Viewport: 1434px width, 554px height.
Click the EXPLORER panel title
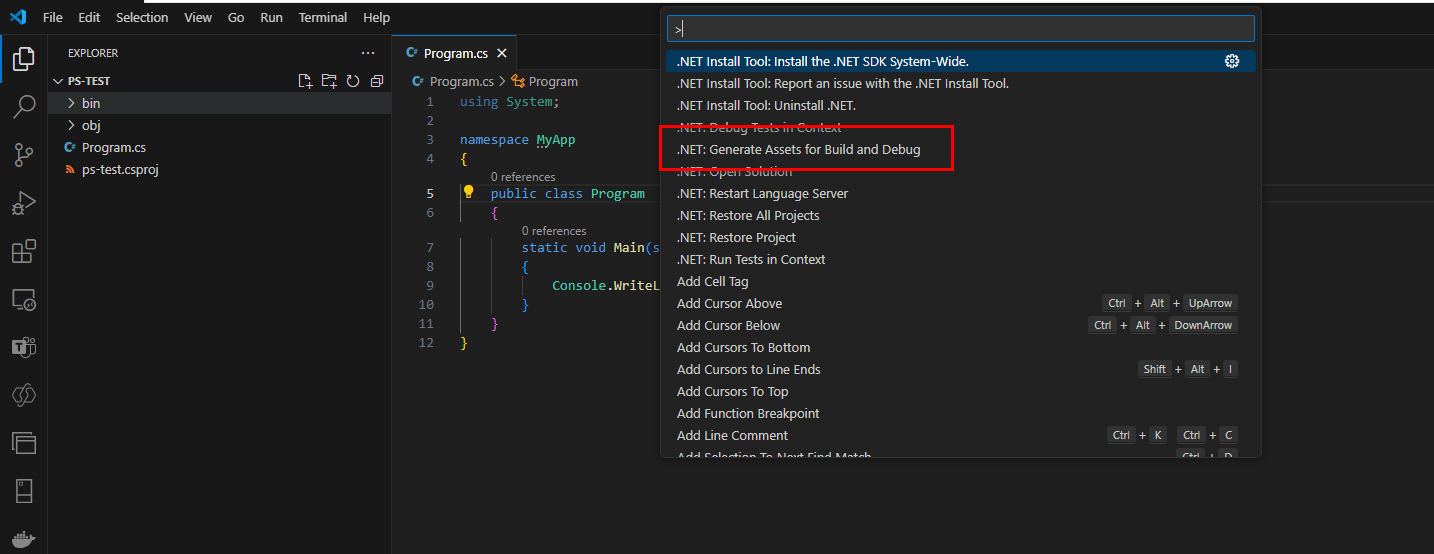pos(93,53)
